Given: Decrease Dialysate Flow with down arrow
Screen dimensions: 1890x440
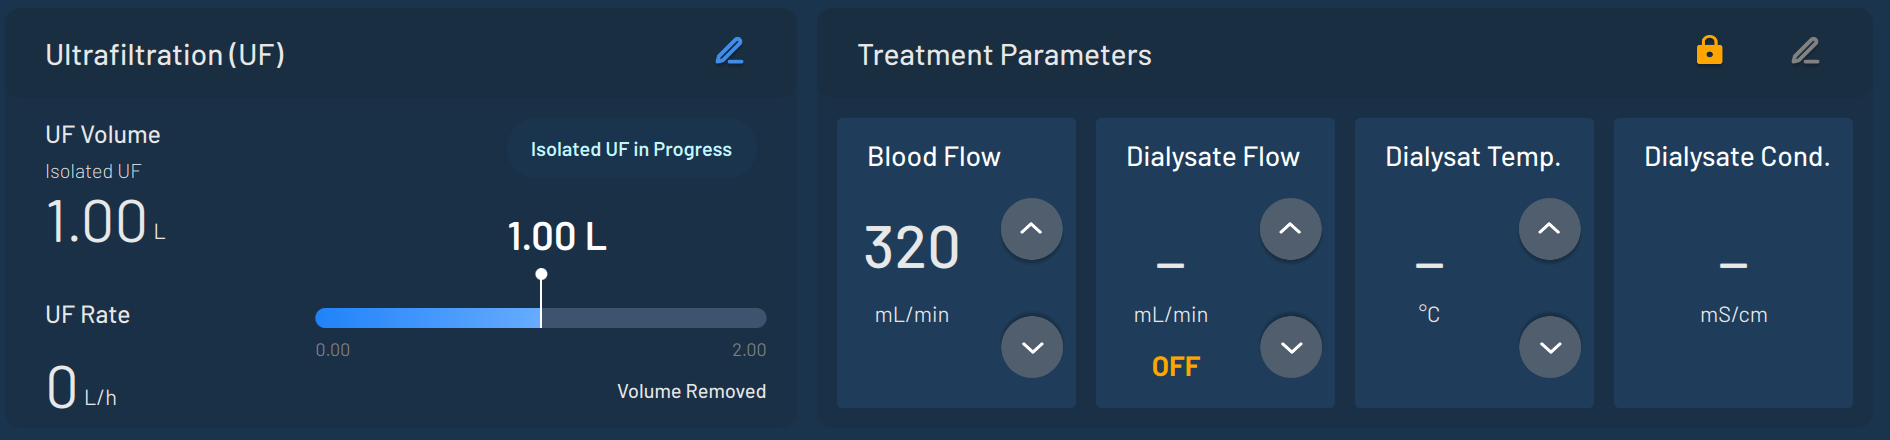Looking at the screenshot, I should (x=1290, y=347).
